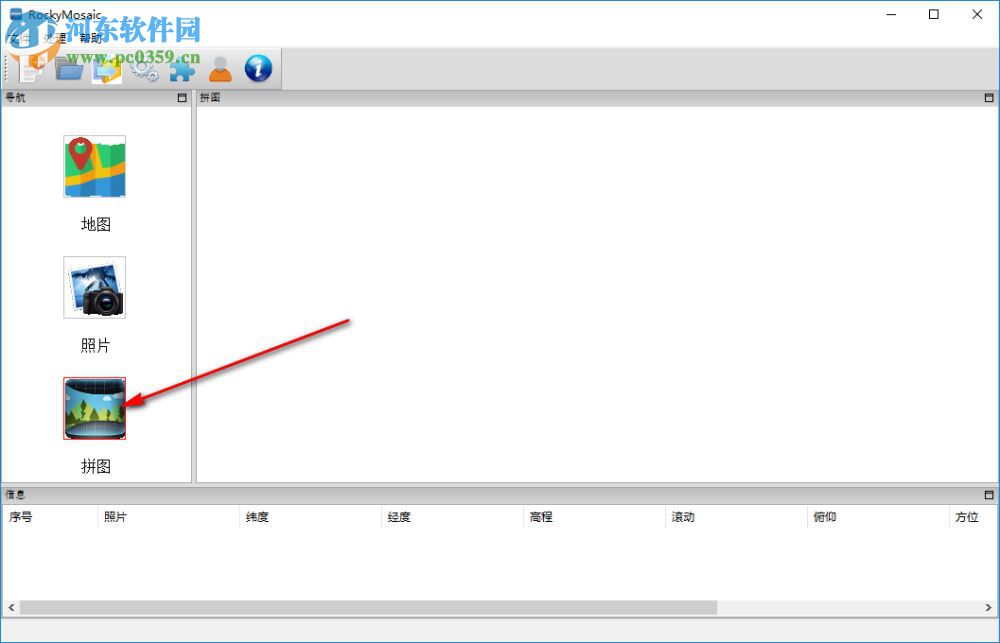This screenshot has height=643, width=1000.
Task: Minimize the RockyMosaic window
Action: 892,14
